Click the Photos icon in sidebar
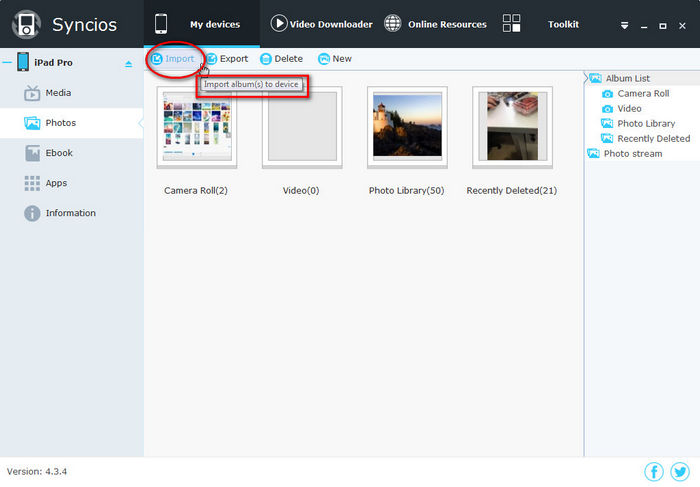The image size is (700, 487). click(x=32, y=123)
